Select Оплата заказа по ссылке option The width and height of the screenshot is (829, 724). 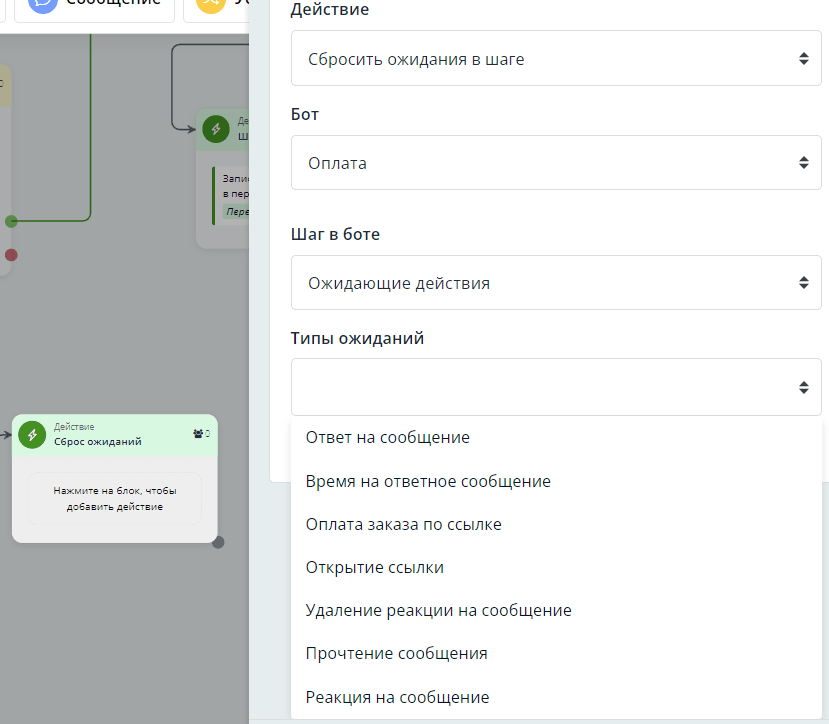coord(403,524)
